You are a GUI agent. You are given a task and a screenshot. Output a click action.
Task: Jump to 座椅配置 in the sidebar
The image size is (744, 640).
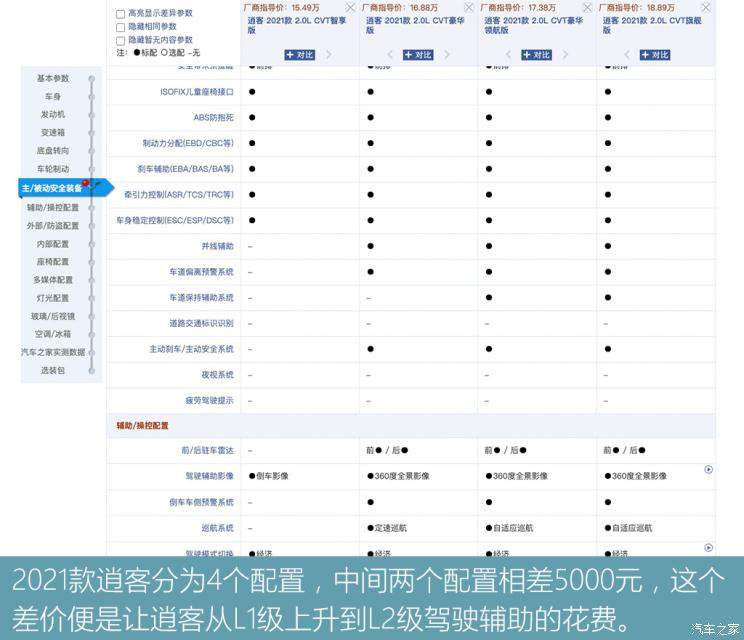coord(53,261)
